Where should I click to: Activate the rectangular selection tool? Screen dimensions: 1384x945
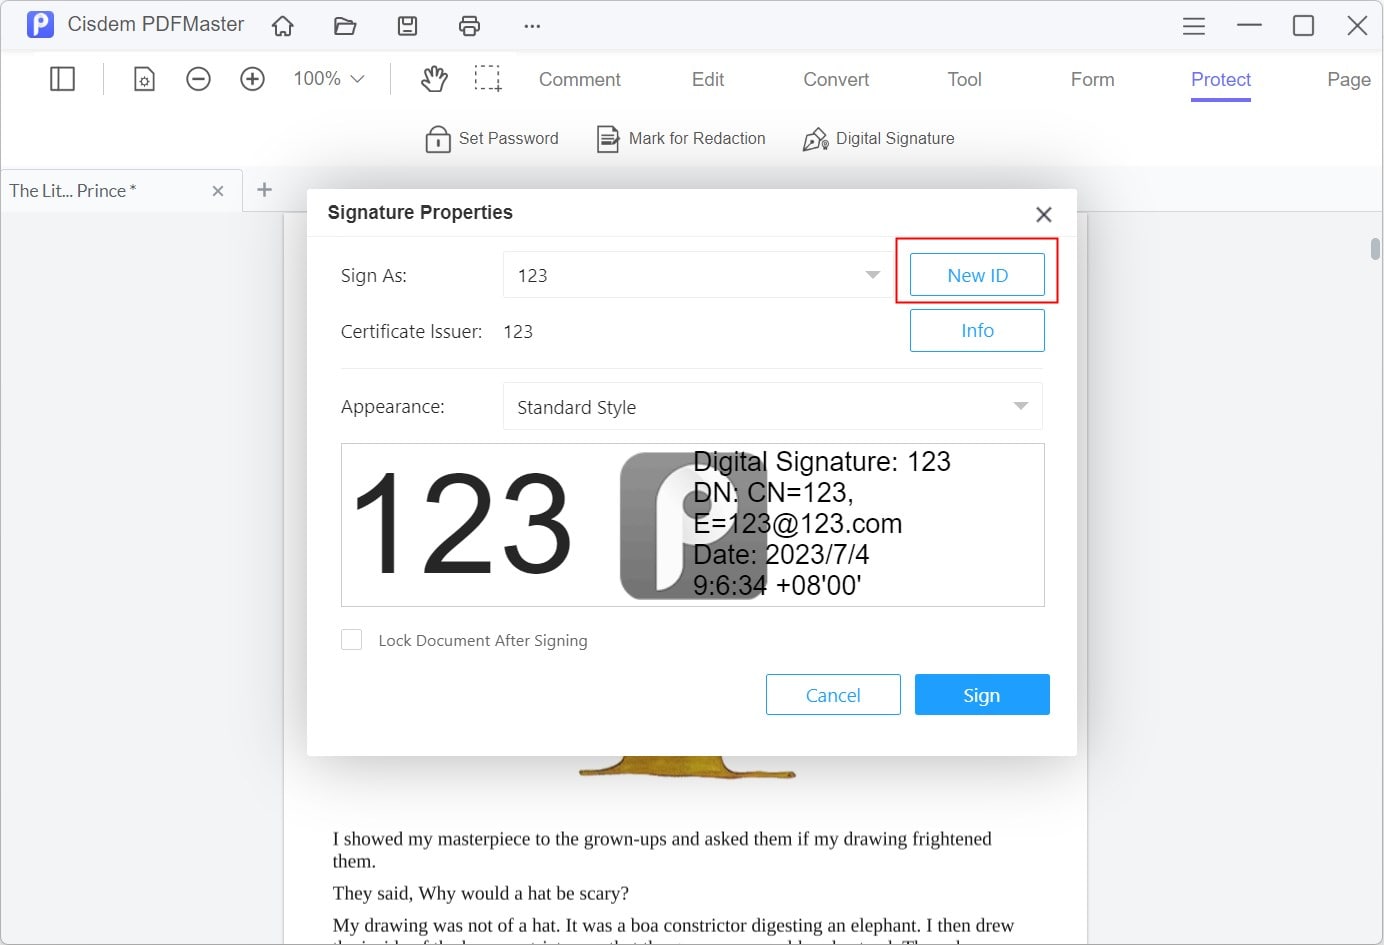coord(488,78)
